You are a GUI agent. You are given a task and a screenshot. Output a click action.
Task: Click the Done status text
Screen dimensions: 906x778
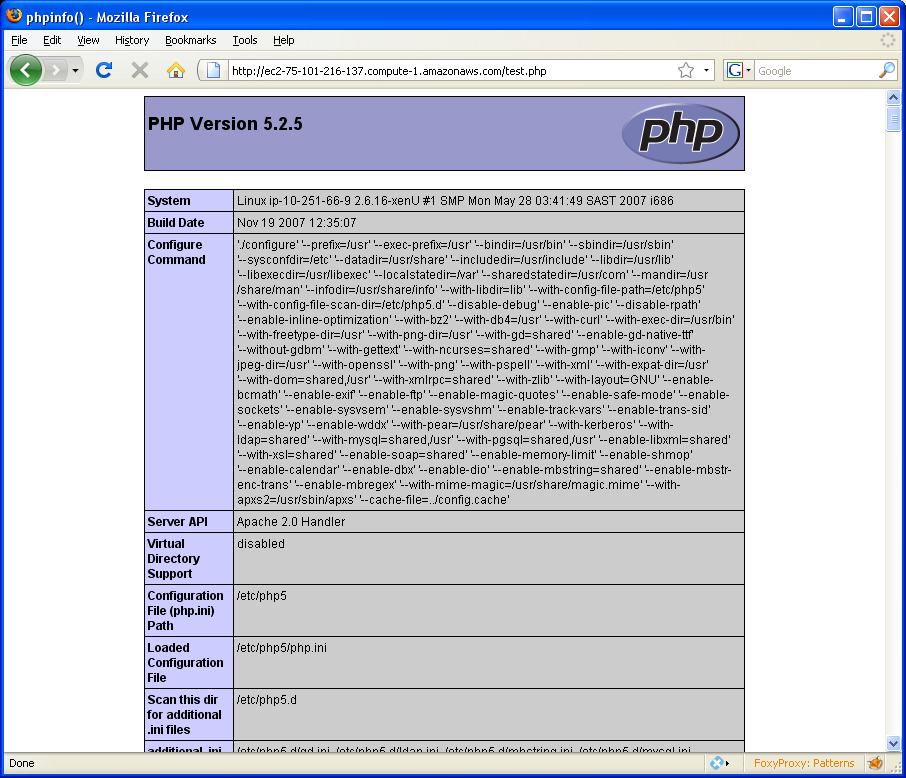pyautogui.click(x=21, y=763)
